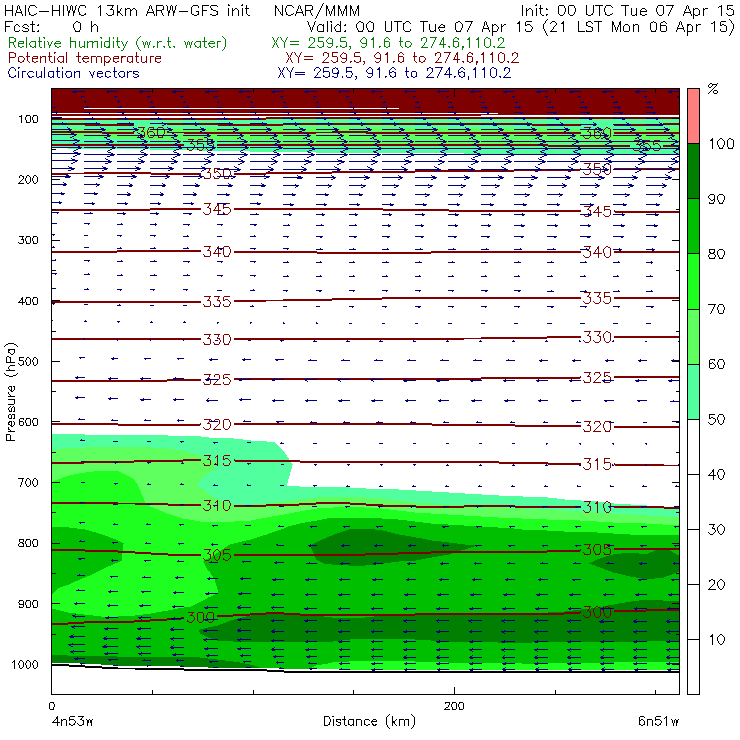Screen dimensions: 740x740
Task: Click the '300' pressure axis tick label
Action: 28,240
